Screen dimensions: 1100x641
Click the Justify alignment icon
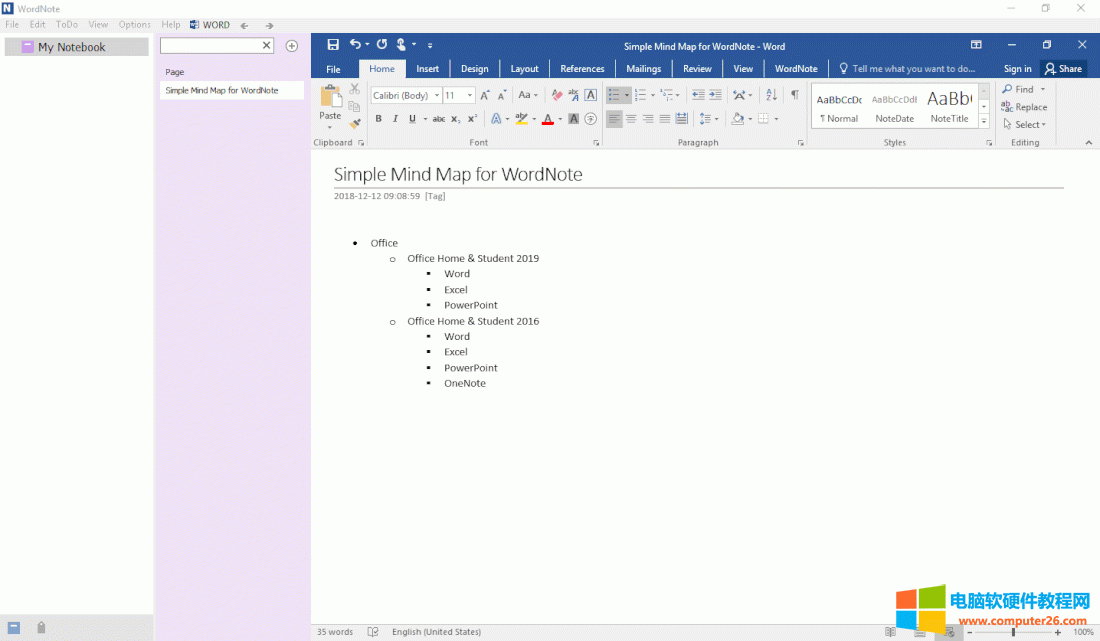tap(665, 119)
